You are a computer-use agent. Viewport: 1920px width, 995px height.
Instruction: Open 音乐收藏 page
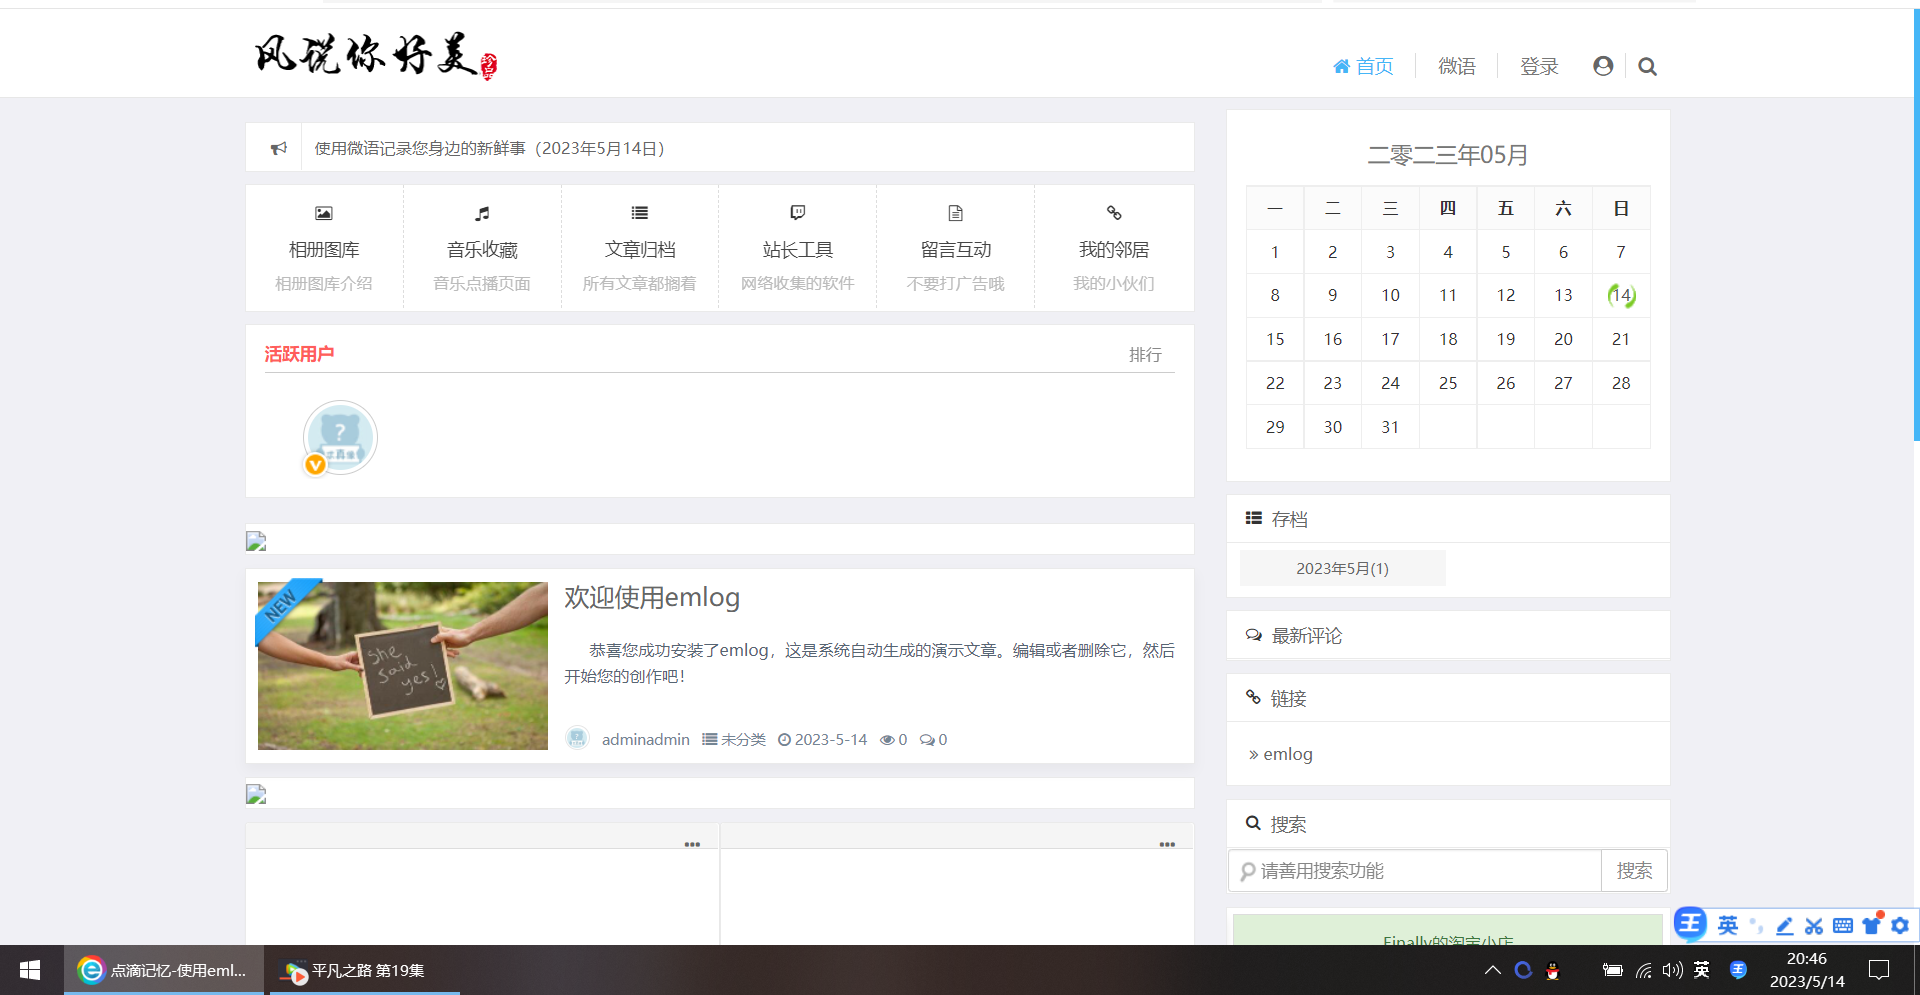[x=482, y=250]
